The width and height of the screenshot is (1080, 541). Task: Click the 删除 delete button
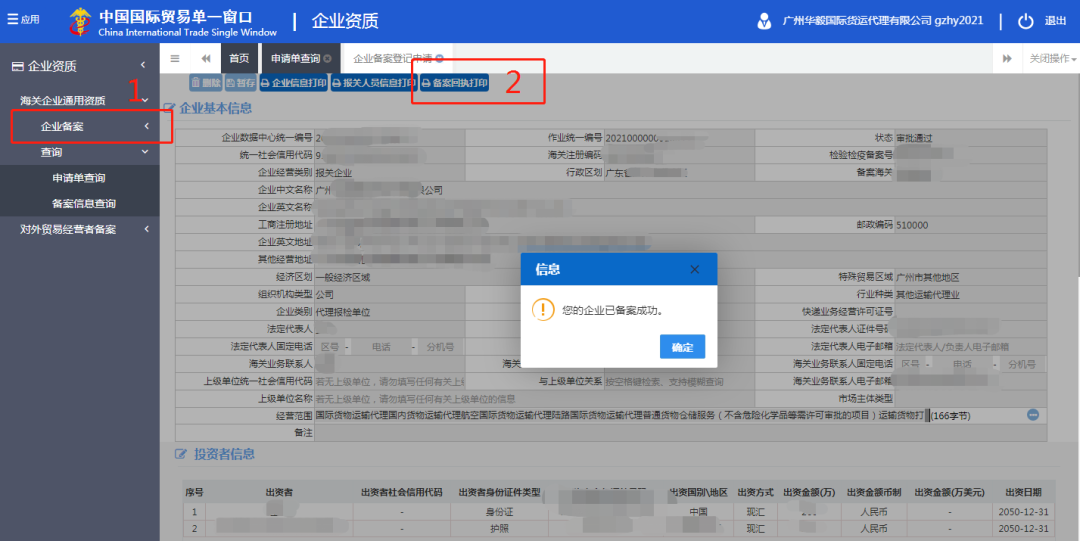point(206,83)
